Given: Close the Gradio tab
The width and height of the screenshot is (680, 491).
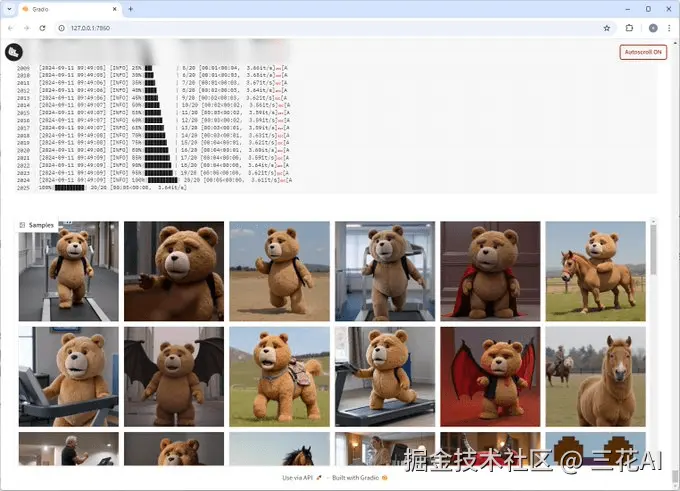Looking at the screenshot, I should [x=114, y=9].
